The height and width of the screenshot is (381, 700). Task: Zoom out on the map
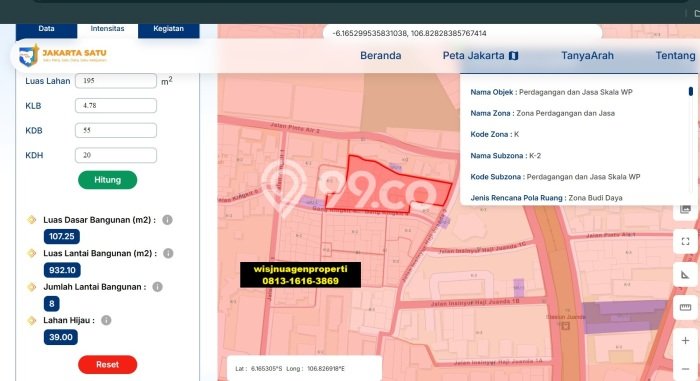click(685, 369)
